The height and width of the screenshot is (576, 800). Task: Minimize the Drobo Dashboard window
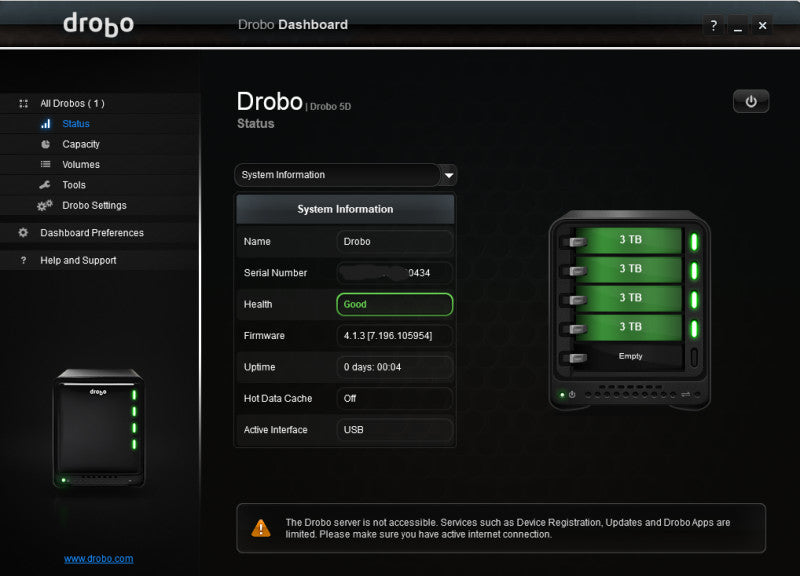738,25
